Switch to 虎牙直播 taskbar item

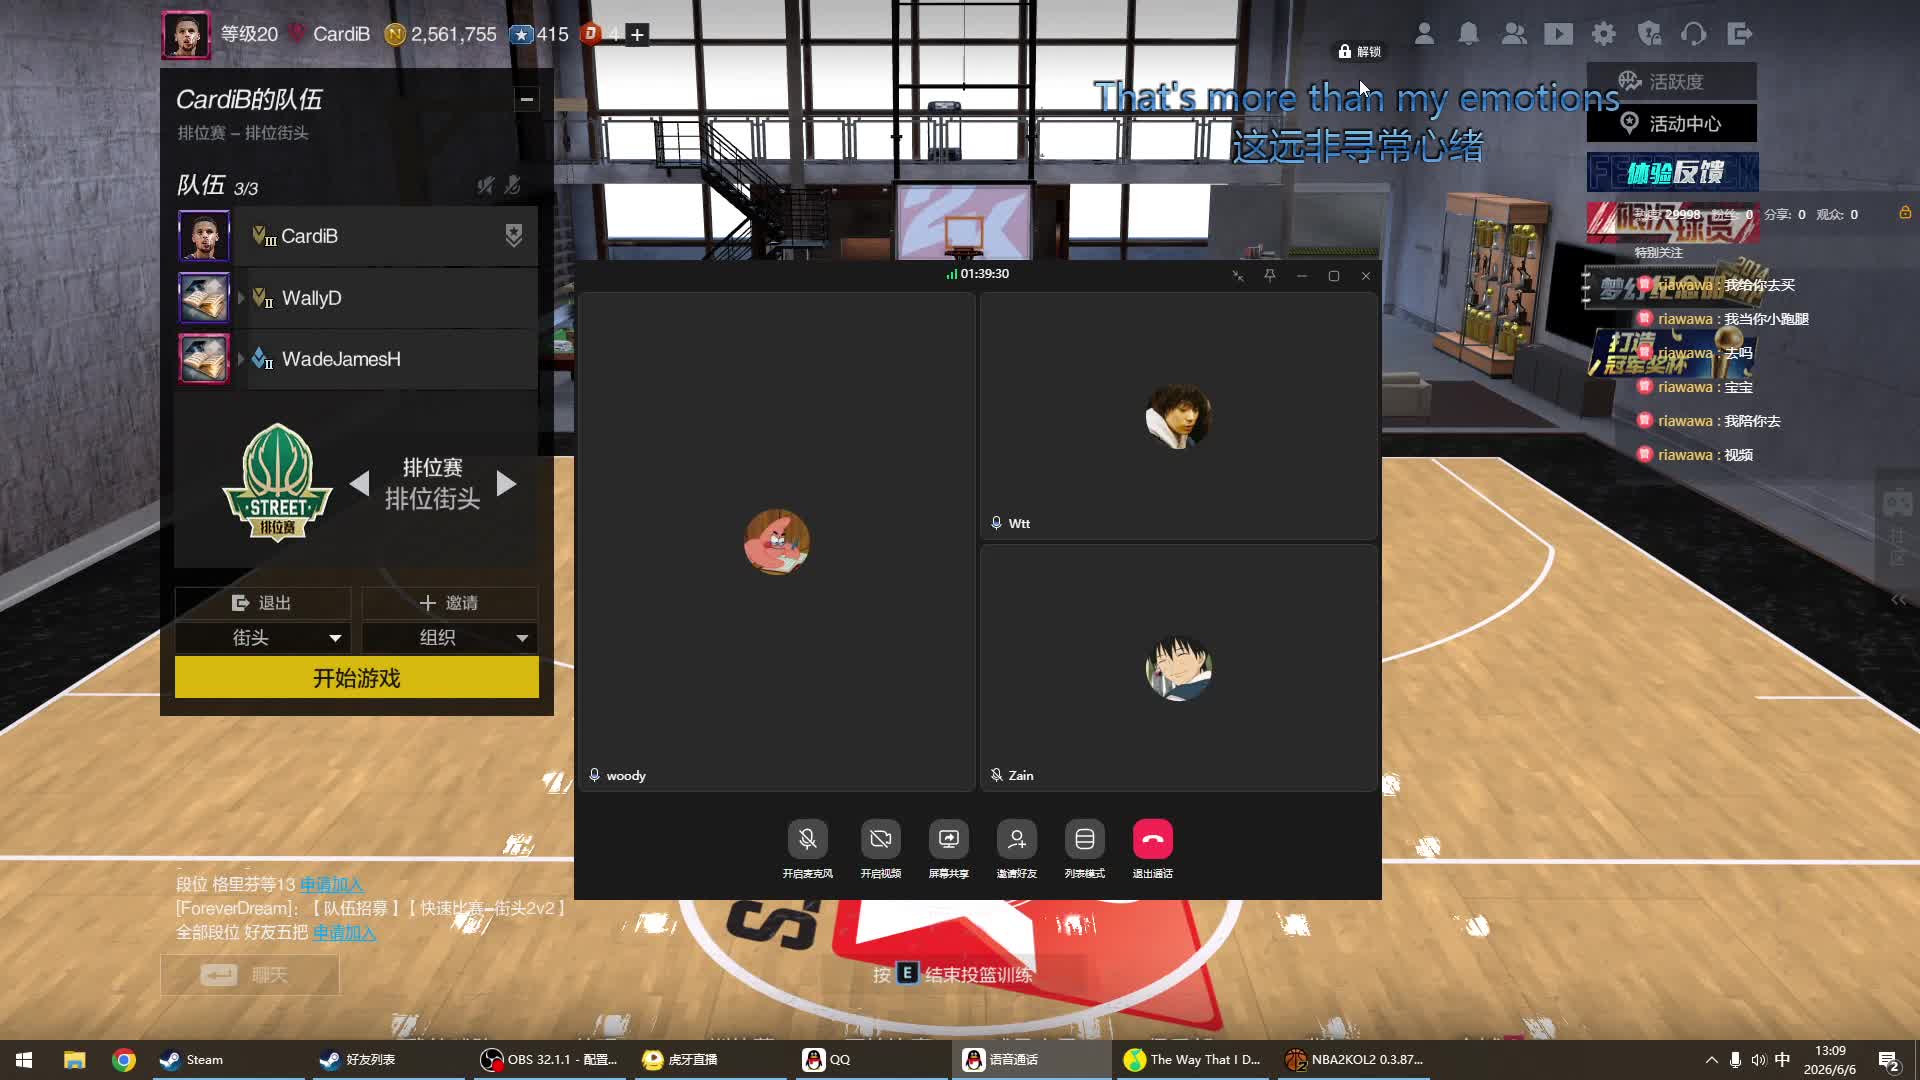pos(710,1060)
